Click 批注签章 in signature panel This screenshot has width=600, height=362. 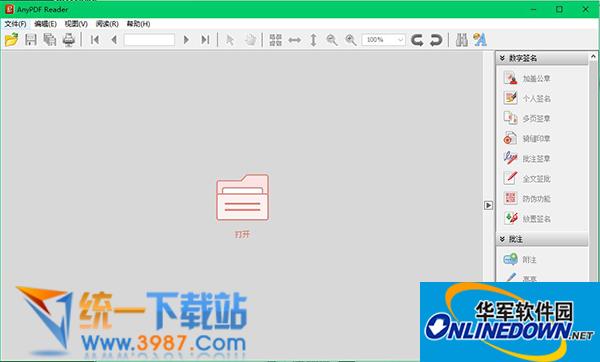coord(527,158)
